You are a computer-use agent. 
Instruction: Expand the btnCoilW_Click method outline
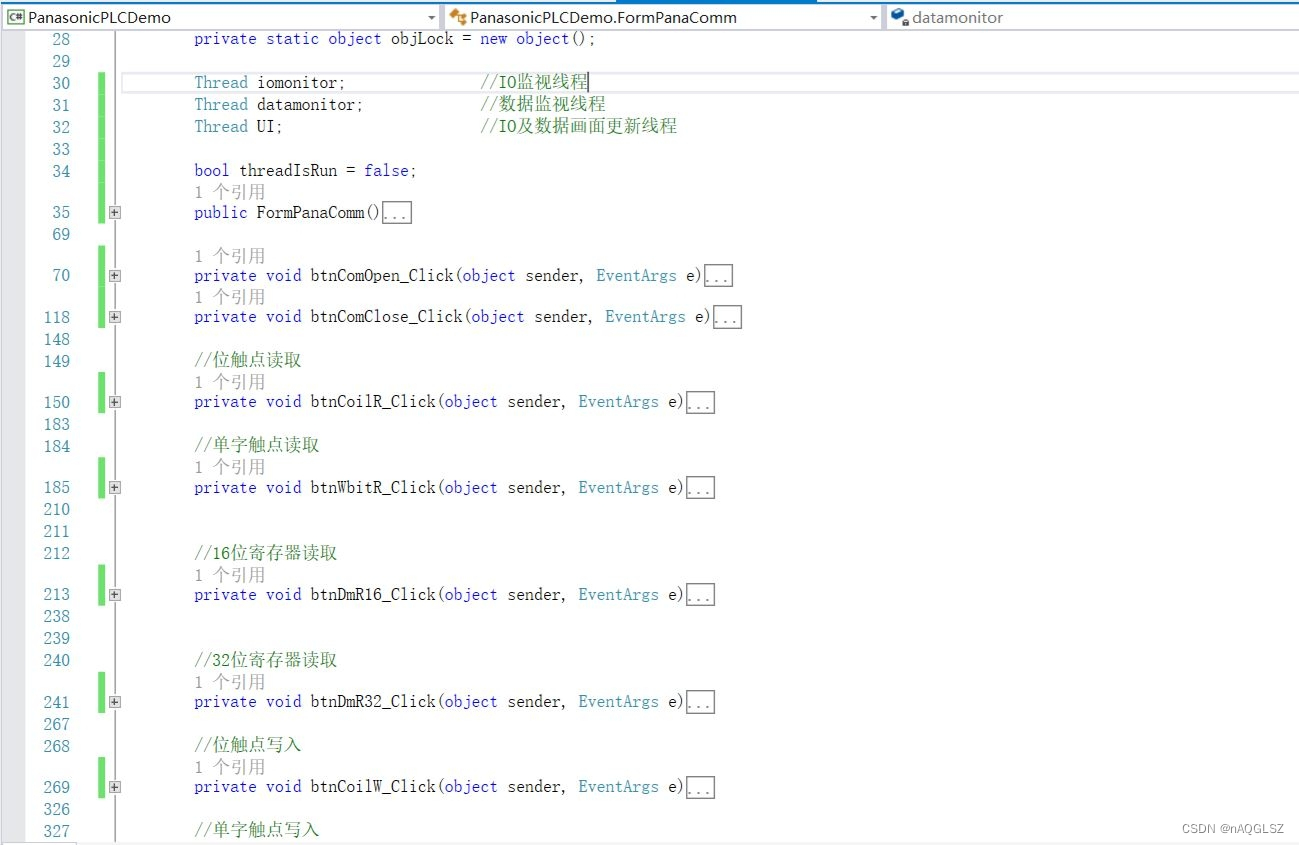[x=115, y=787]
